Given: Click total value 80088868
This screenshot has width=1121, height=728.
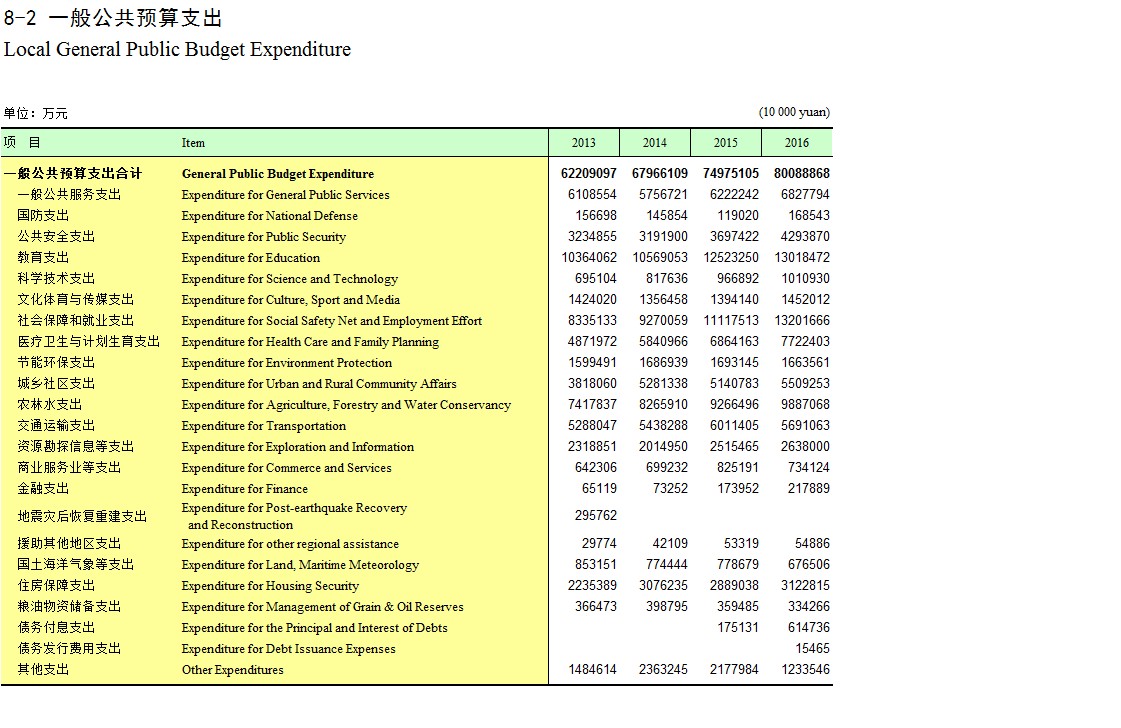Looking at the screenshot, I should [801, 173].
